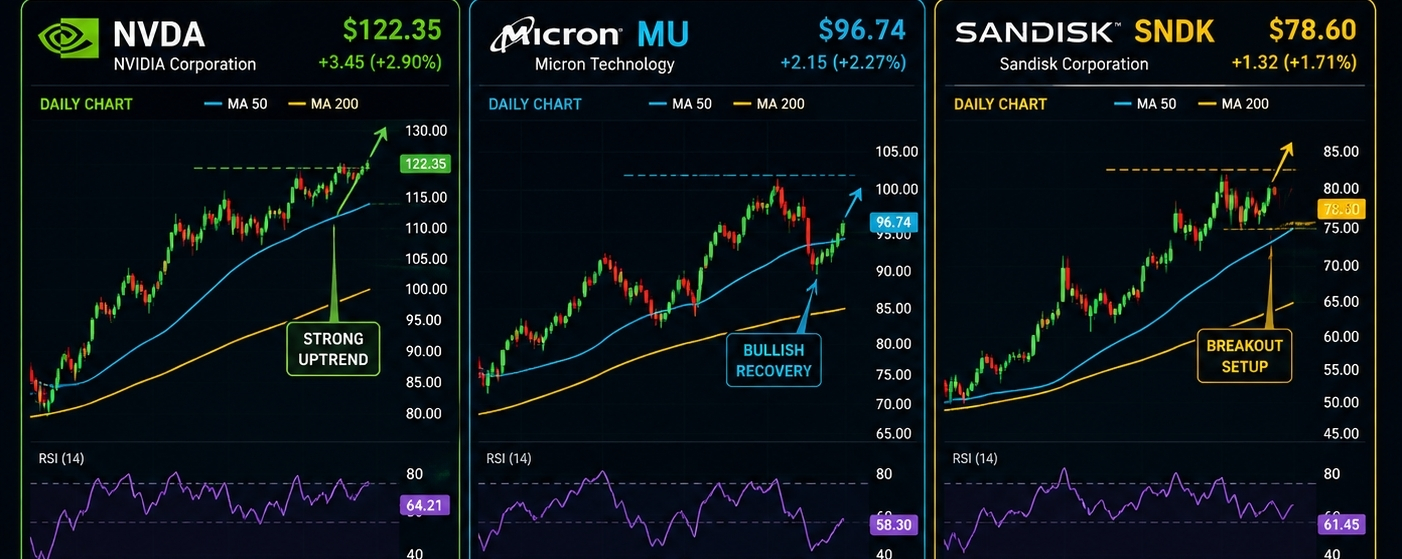Click the Sandisk Corporation company name
The image size is (1402, 559).
click(x=1074, y=64)
